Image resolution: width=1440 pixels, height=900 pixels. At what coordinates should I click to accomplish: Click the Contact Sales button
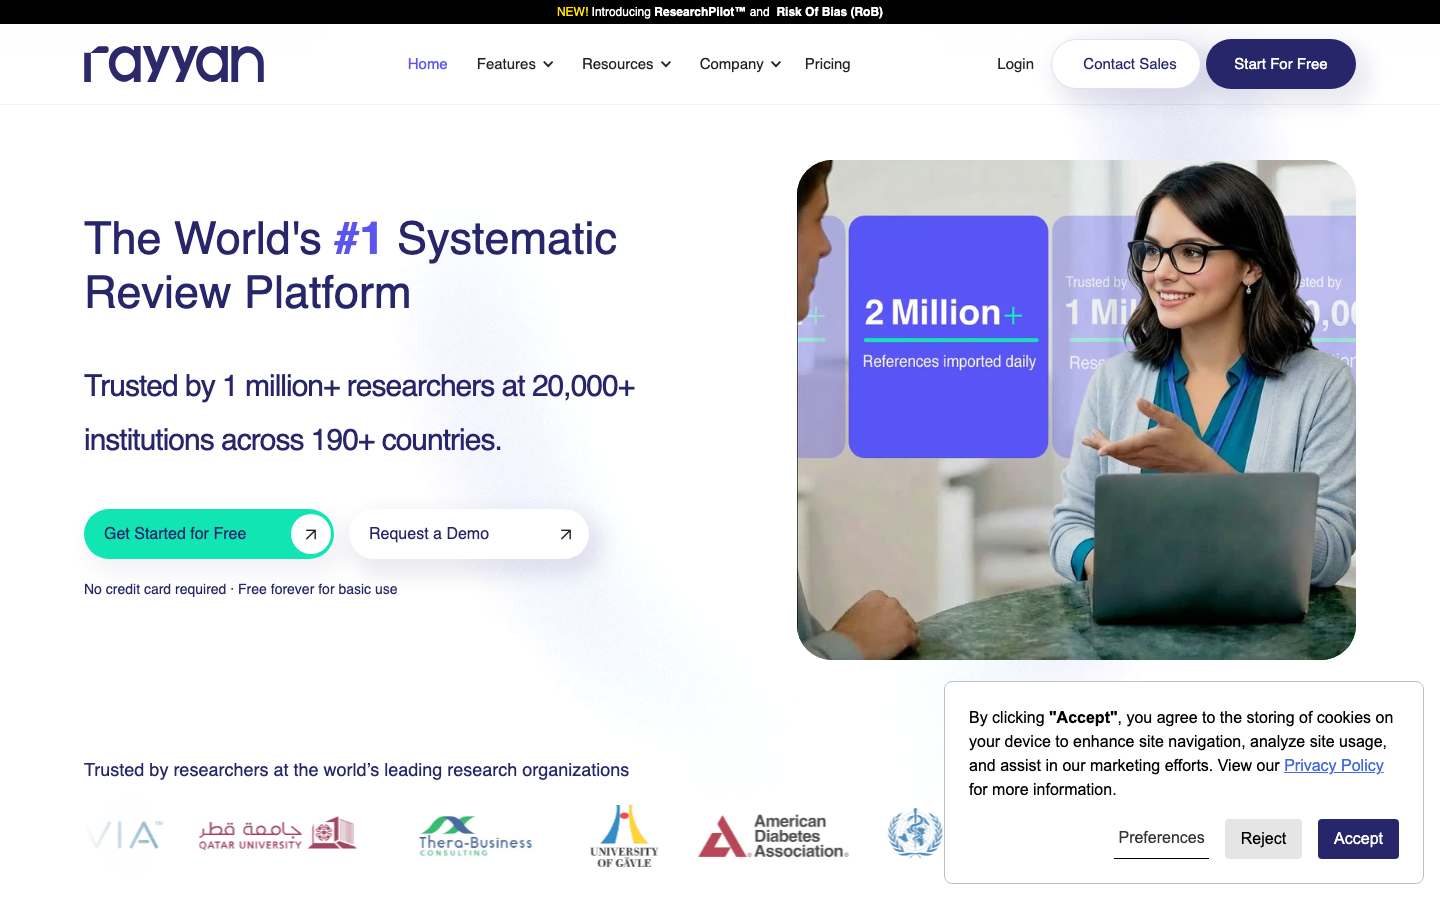(x=1126, y=64)
